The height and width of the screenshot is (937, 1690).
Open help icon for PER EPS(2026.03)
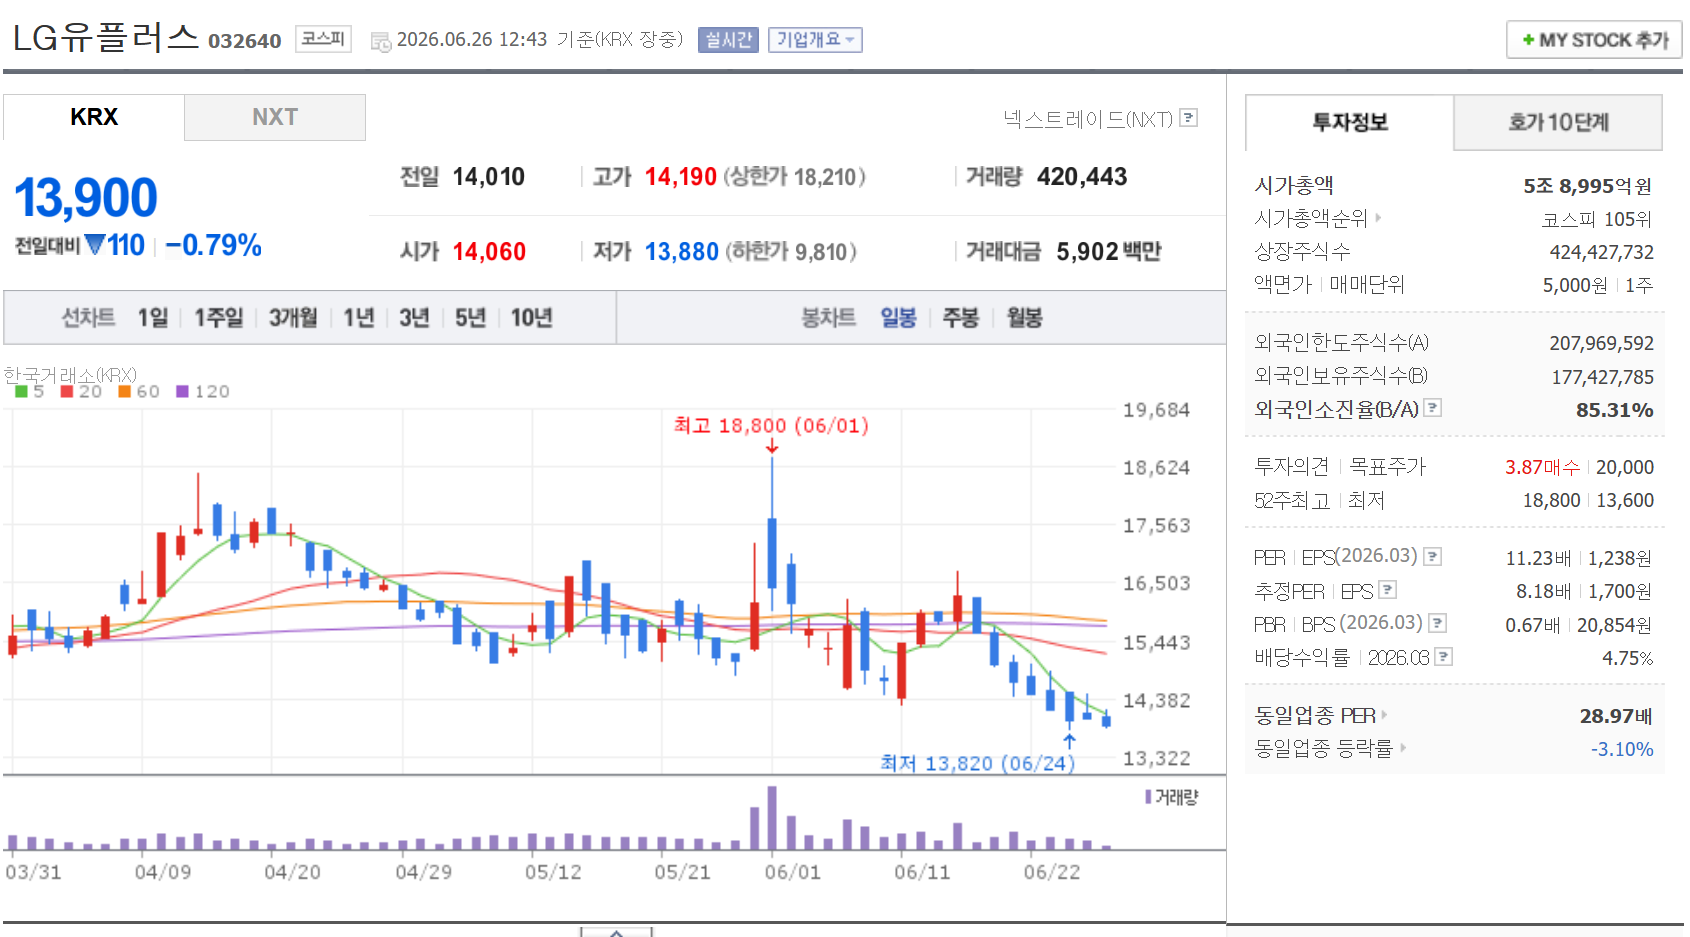tap(1433, 556)
